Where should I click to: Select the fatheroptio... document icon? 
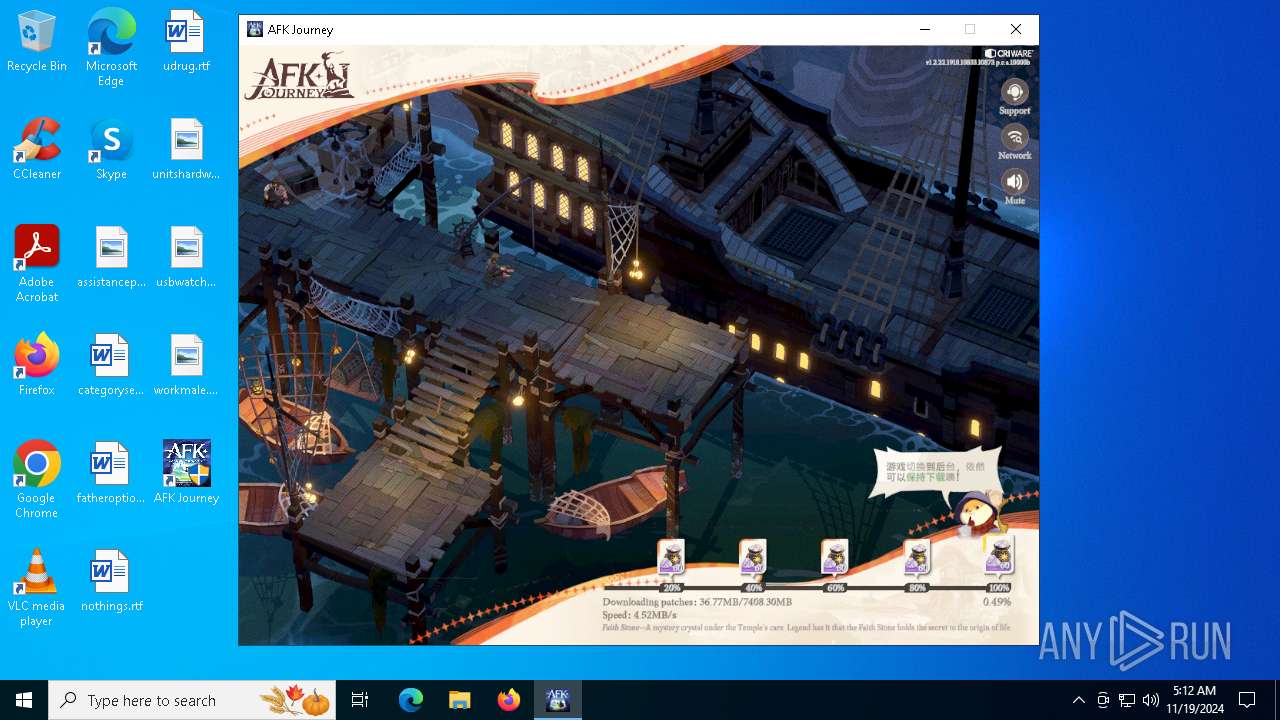tap(111, 474)
